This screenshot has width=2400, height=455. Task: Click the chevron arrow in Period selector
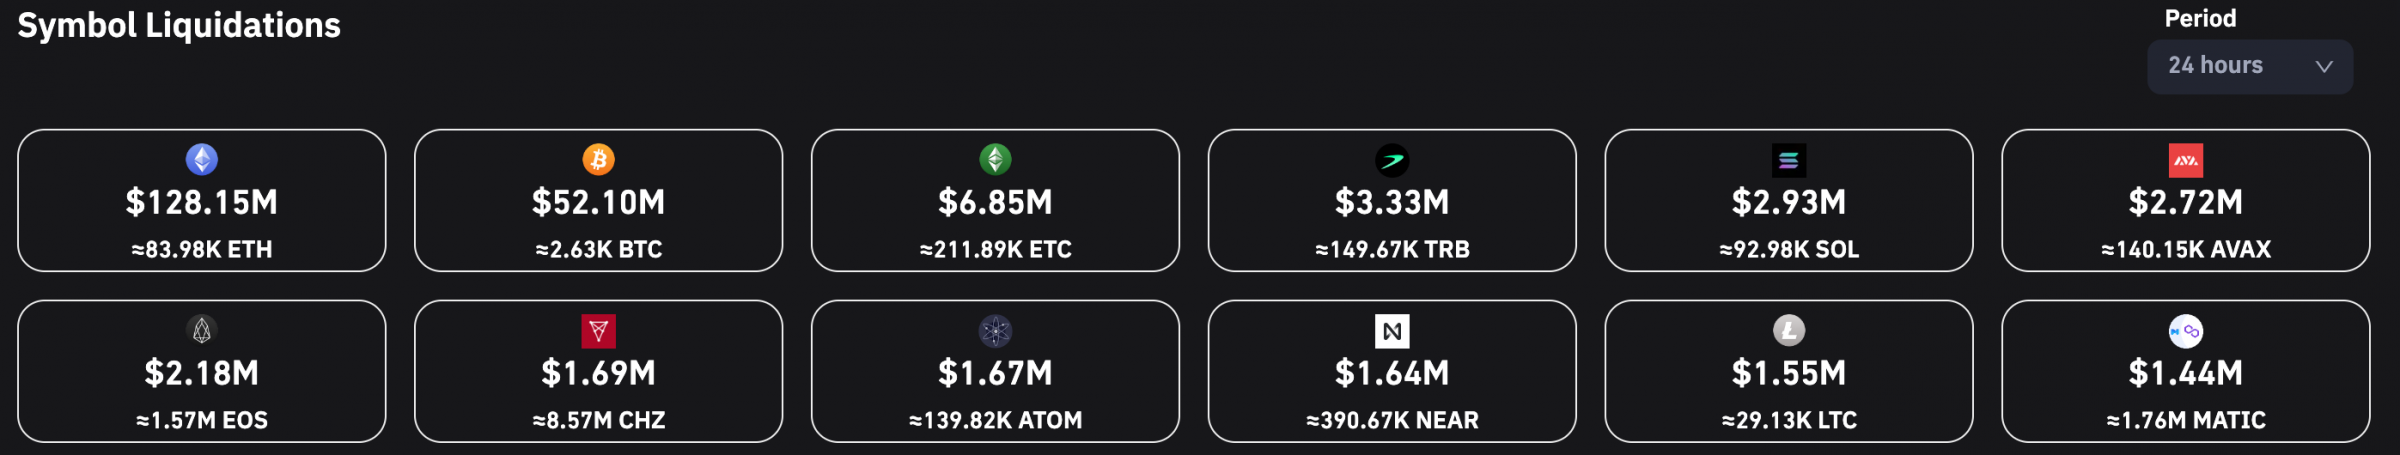click(x=2324, y=67)
